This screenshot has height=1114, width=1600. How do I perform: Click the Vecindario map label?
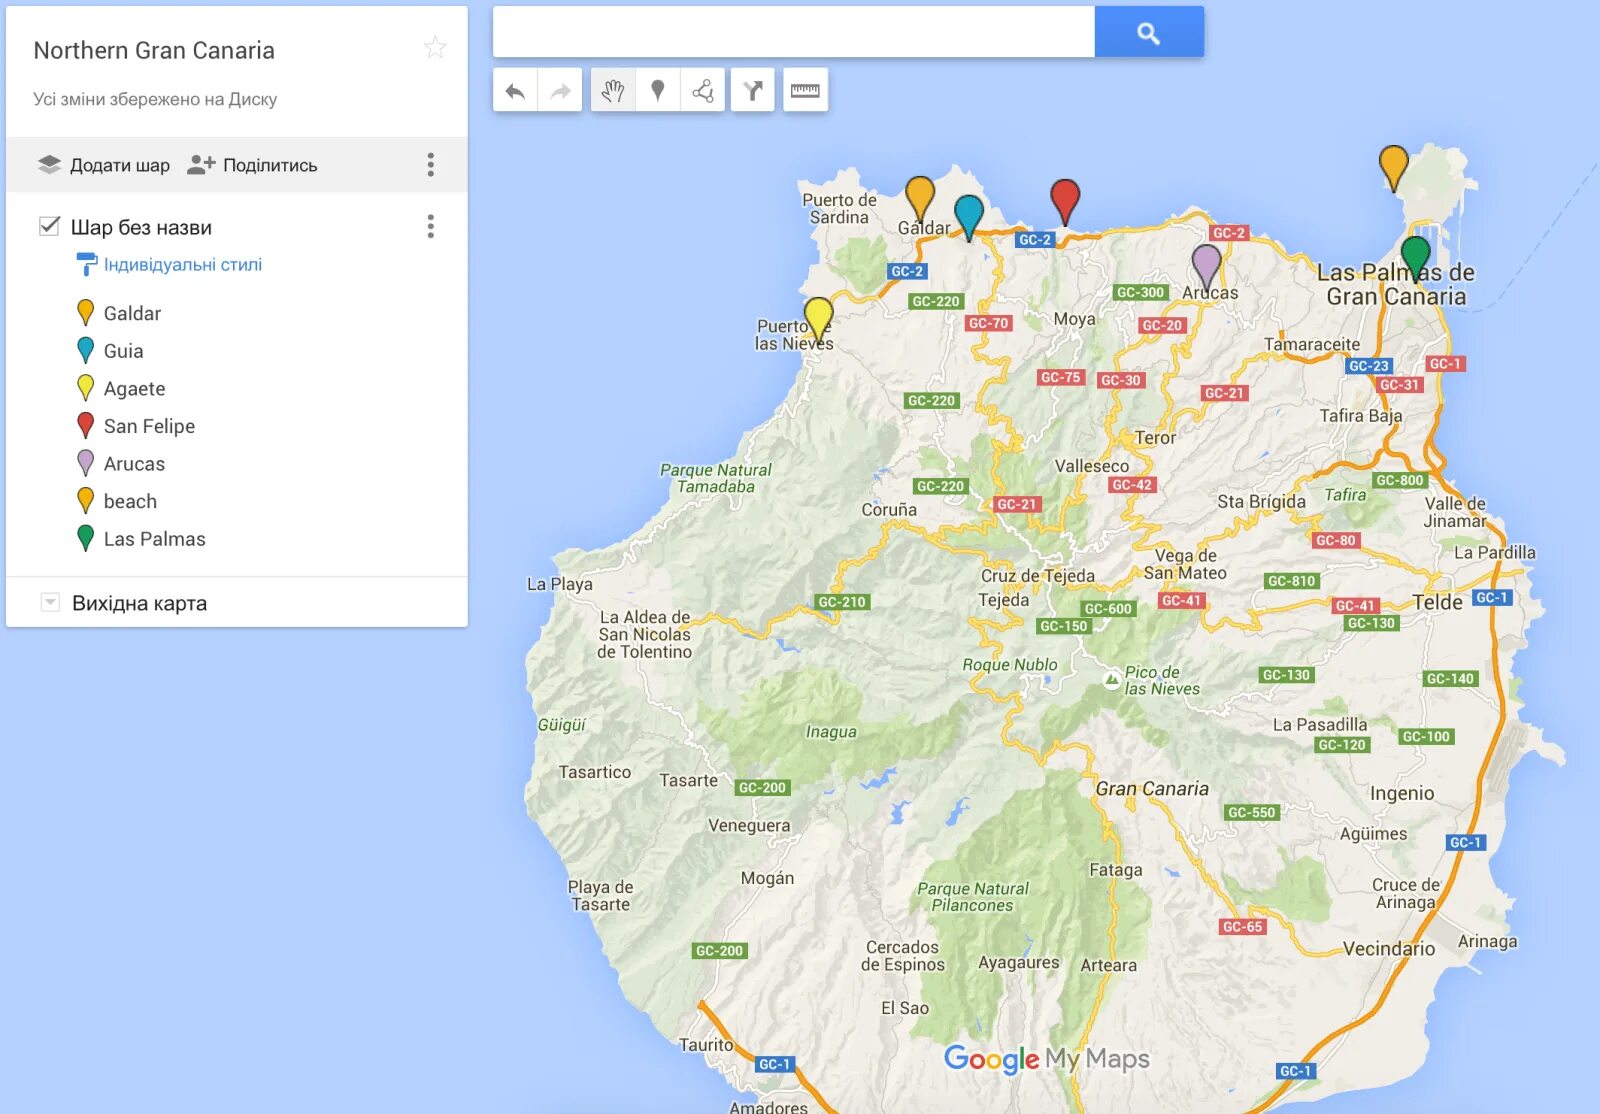pyautogui.click(x=1389, y=949)
